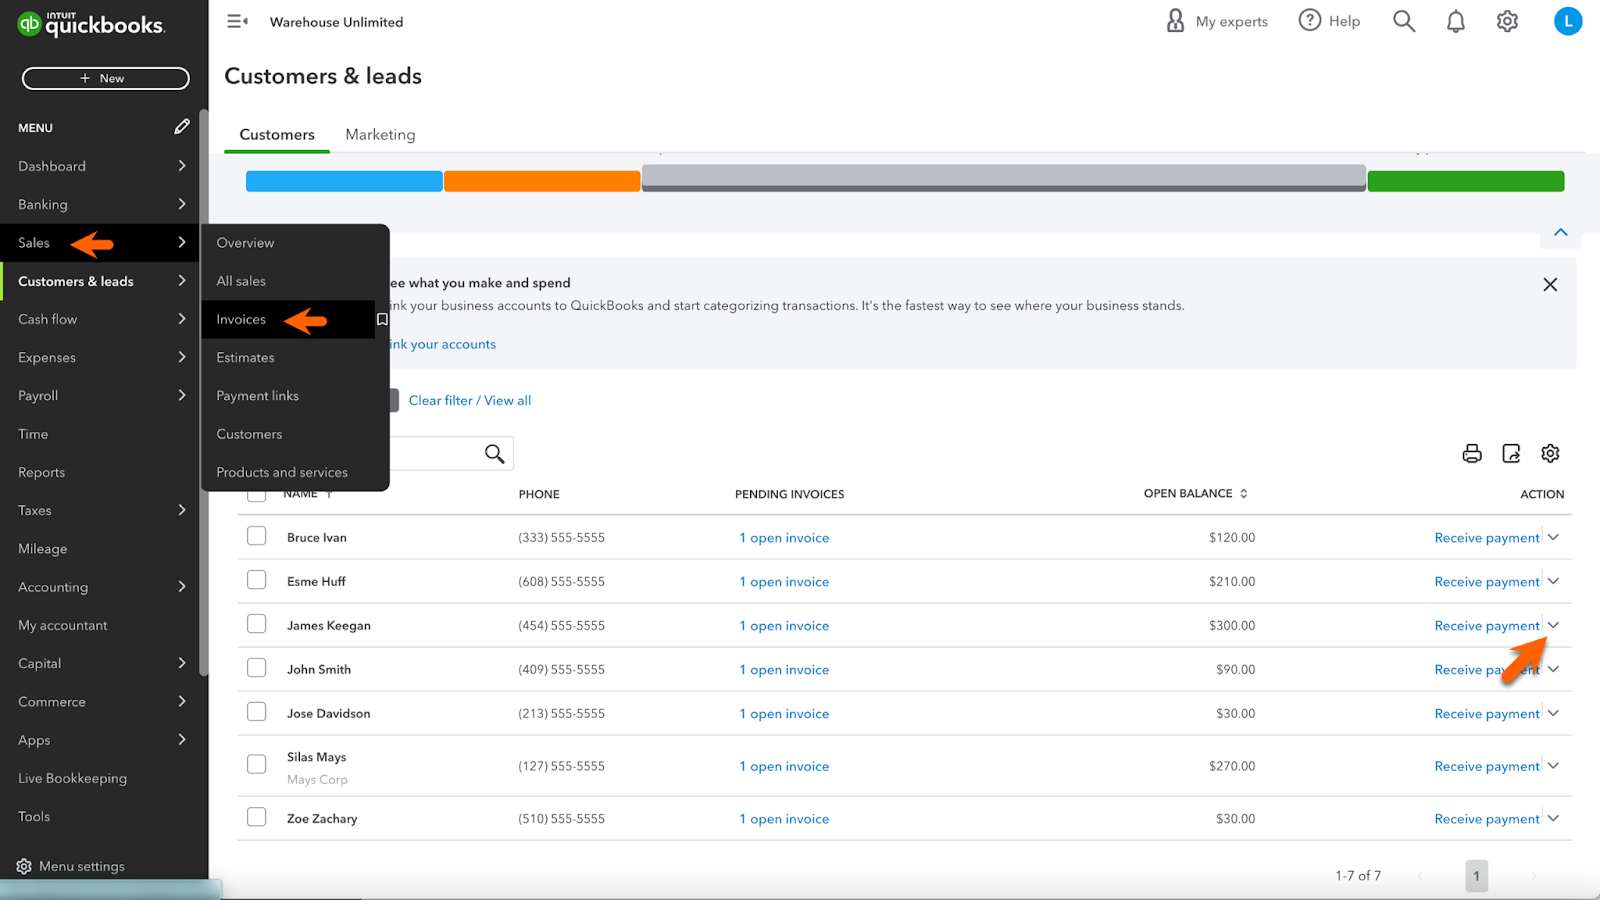The width and height of the screenshot is (1600, 900).
Task: Open James Keegan customer record
Action: [329, 626]
